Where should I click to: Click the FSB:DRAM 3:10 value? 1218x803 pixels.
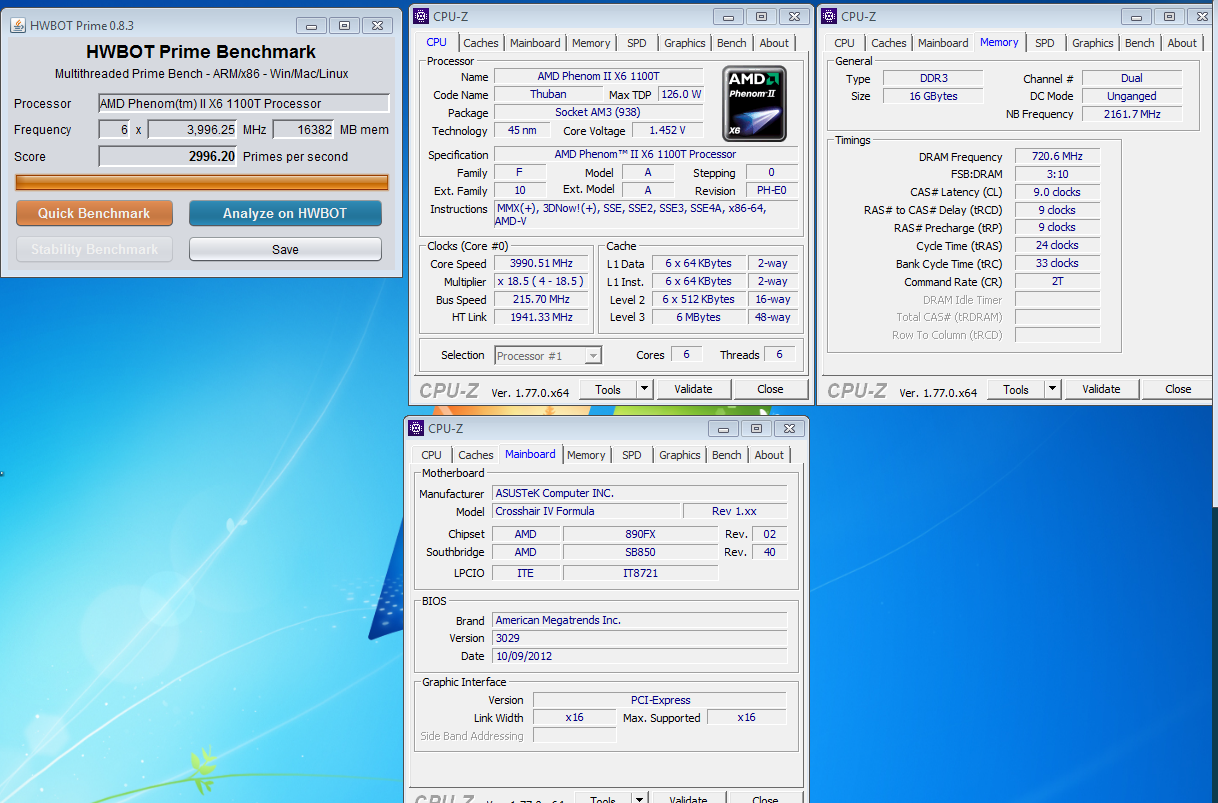[1057, 174]
